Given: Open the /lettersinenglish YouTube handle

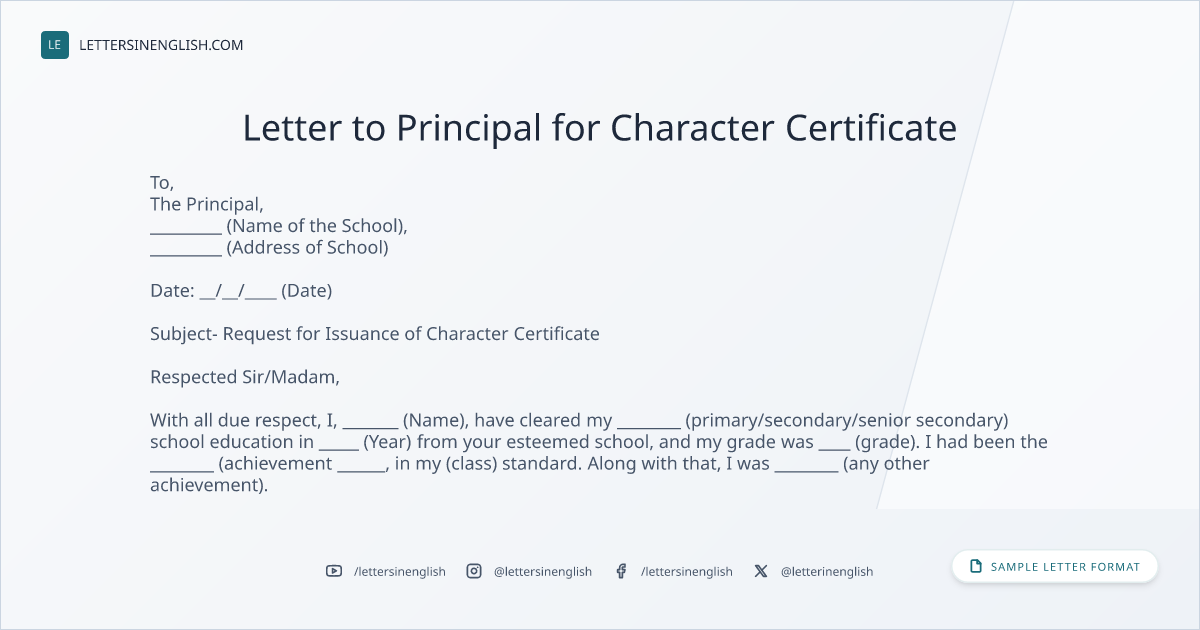Looking at the screenshot, I should 400,571.
